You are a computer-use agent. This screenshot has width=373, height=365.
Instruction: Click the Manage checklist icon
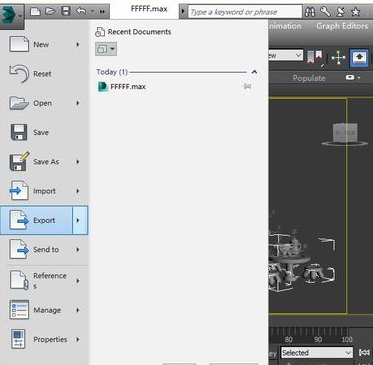19,310
